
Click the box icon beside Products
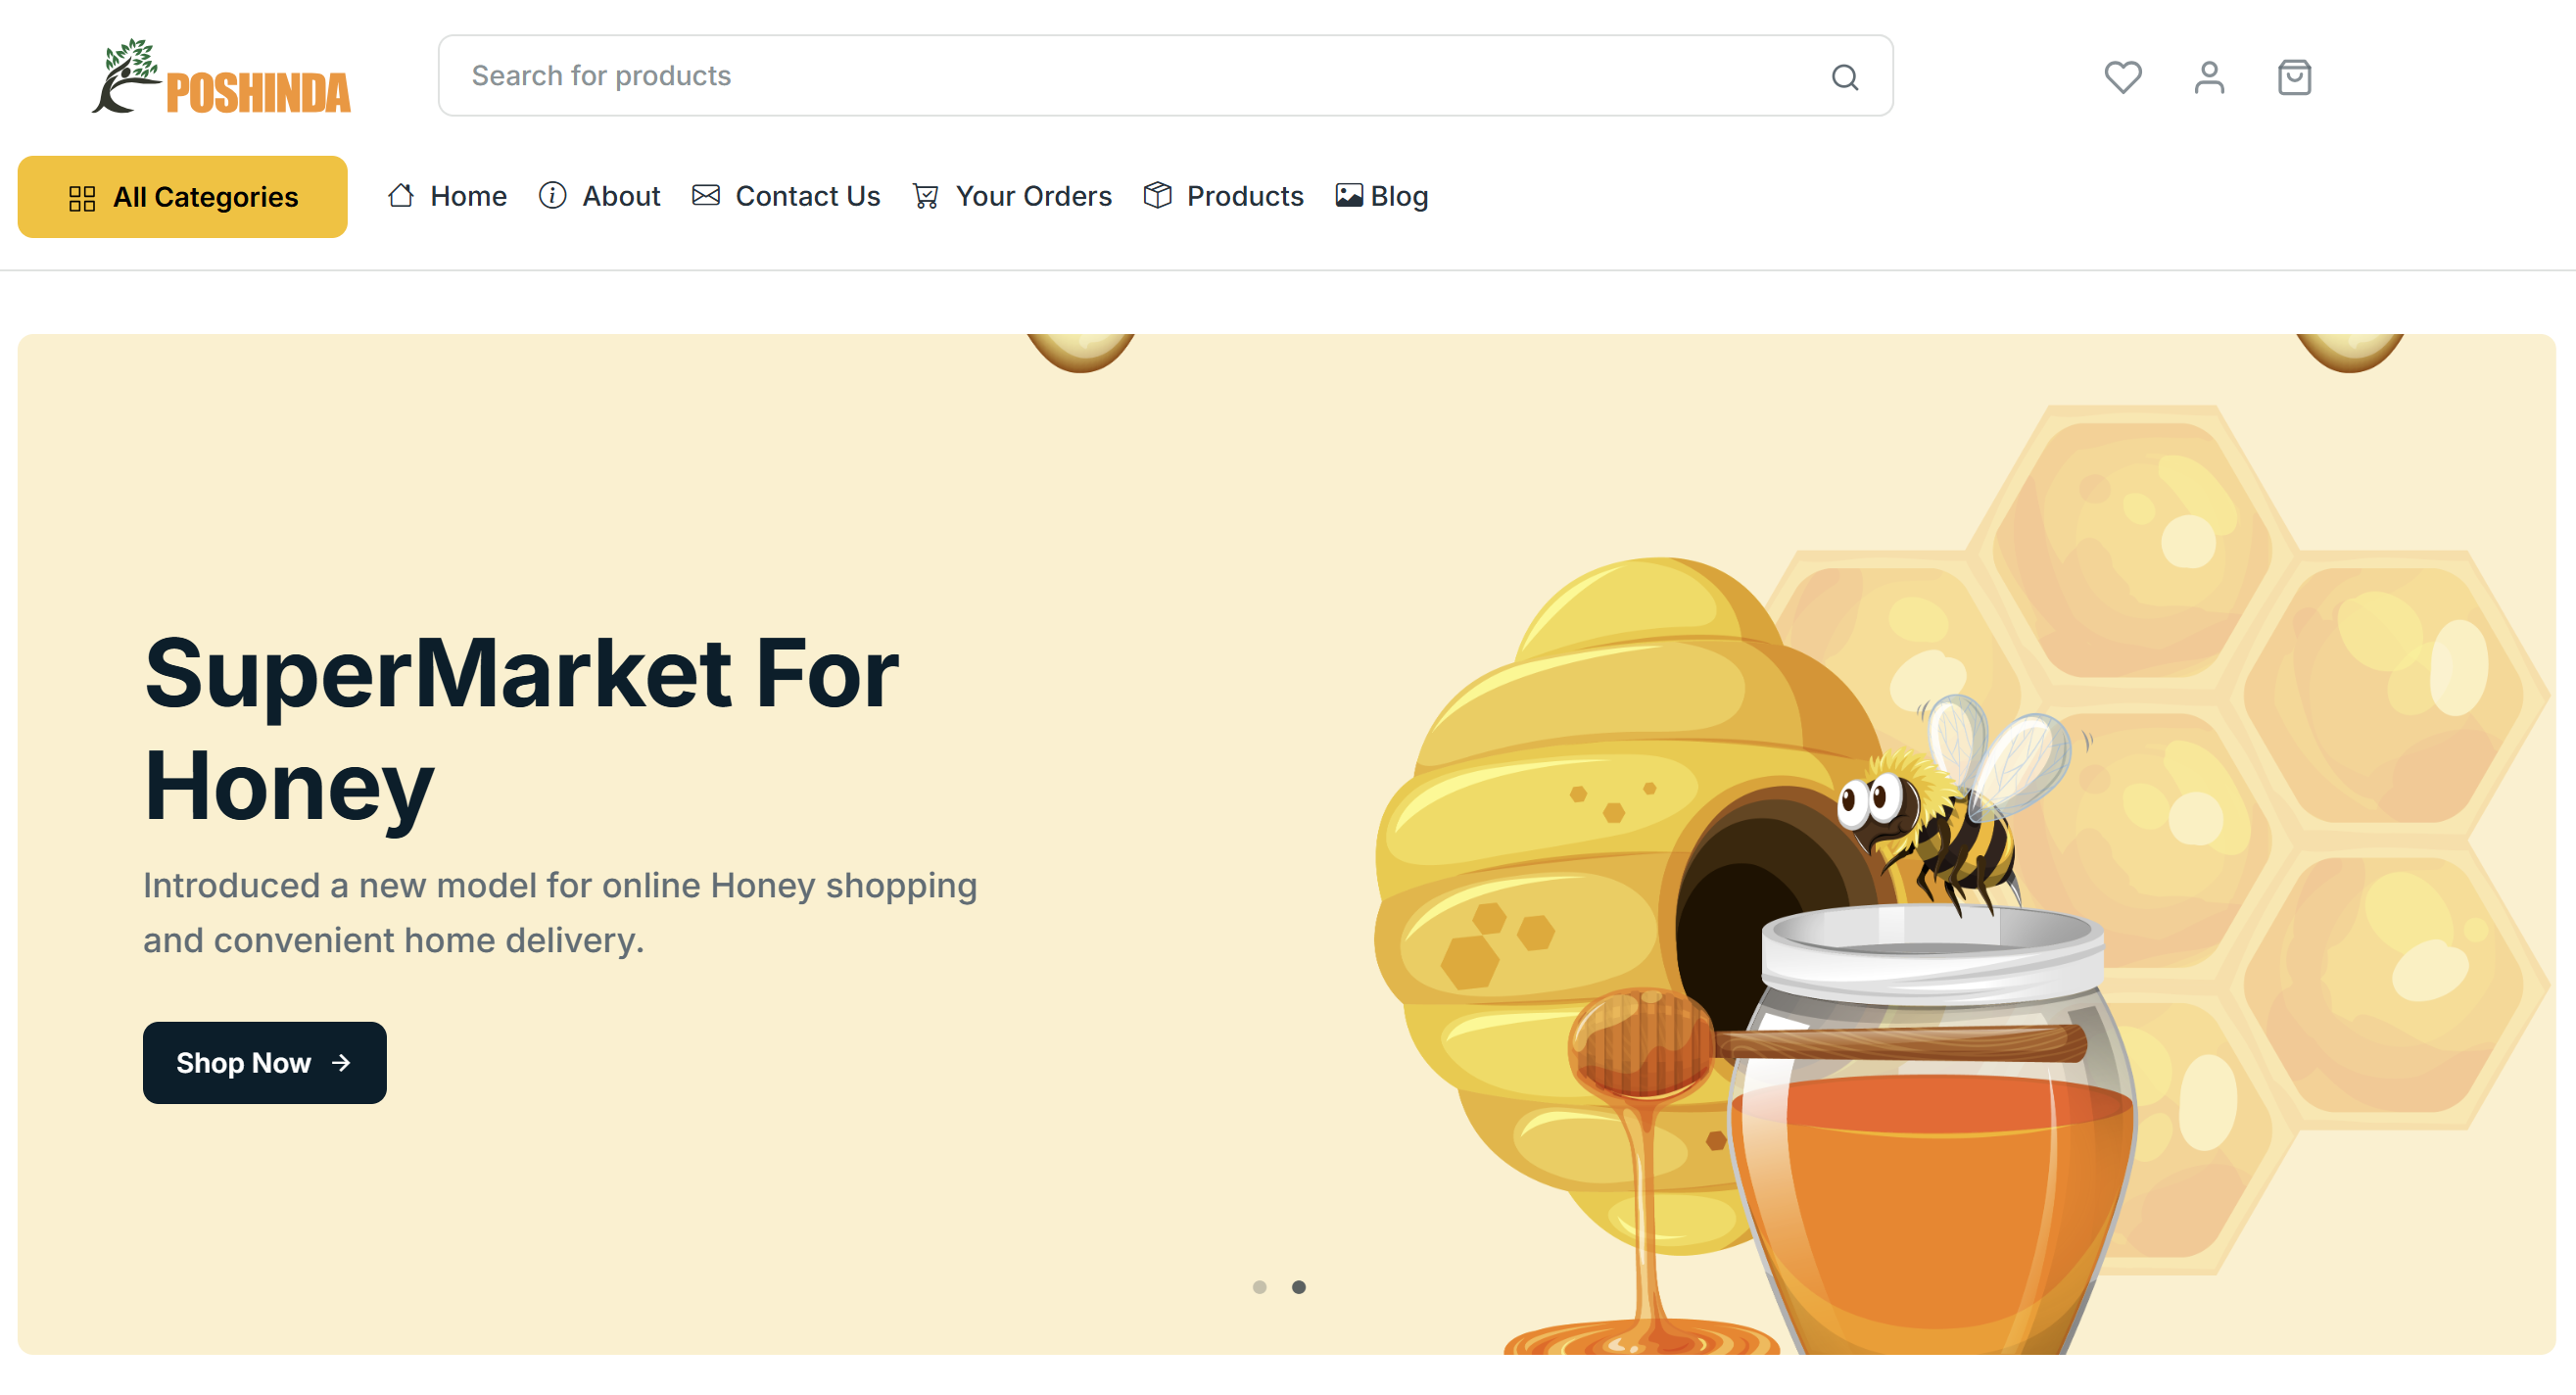pos(1157,196)
